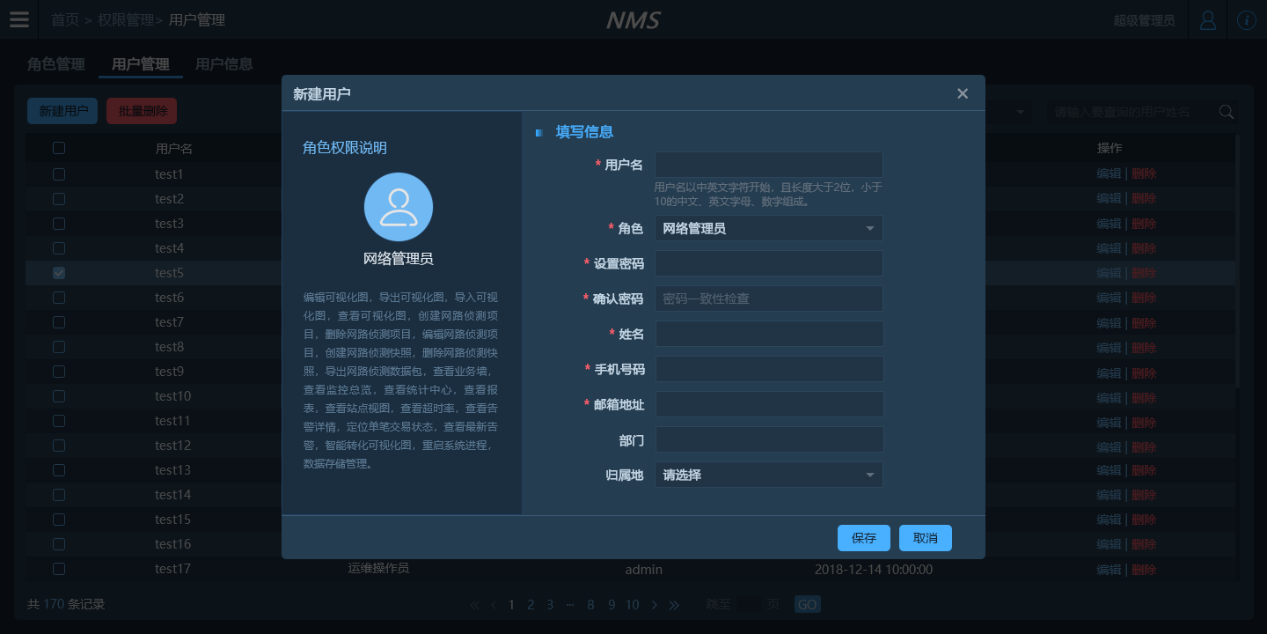Toggle the test5 row checkbox
The height and width of the screenshot is (634, 1267).
[x=59, y=273]
